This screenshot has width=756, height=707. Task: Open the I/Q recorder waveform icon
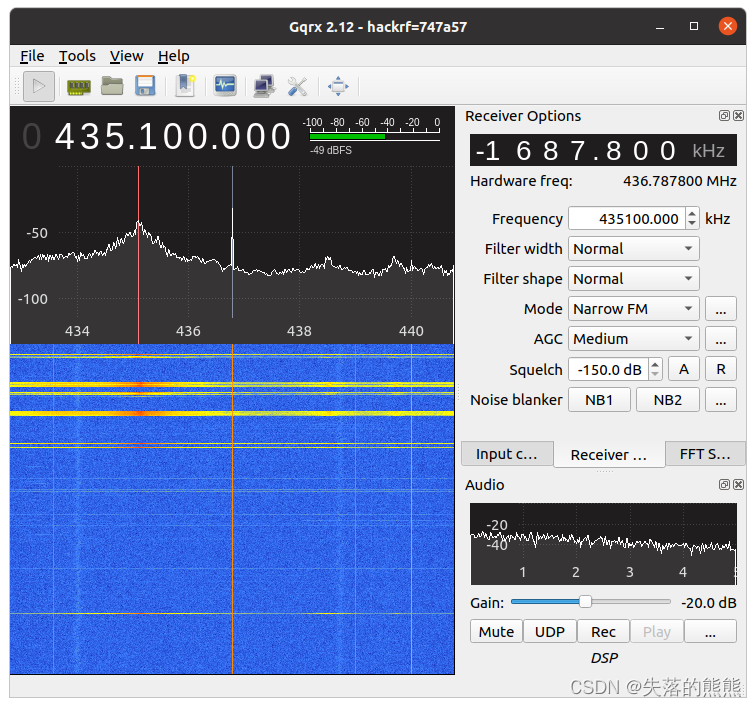[x=225, y=86]
